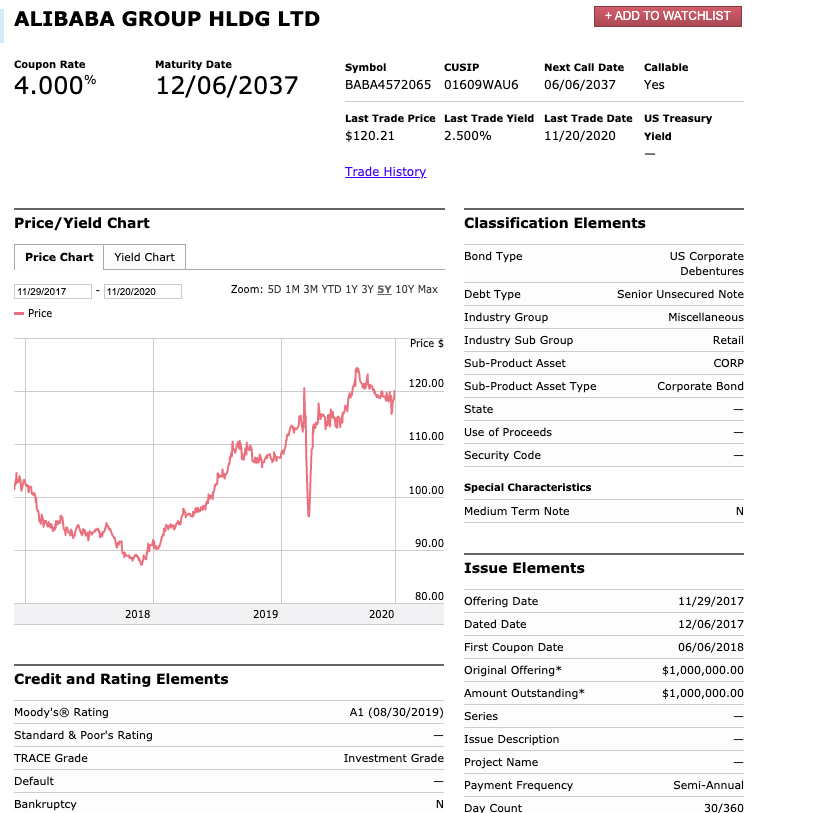Click the end date field showing 11/20/2020
The width and height of the screenshot is (821, 813).
tap(142, 291)
